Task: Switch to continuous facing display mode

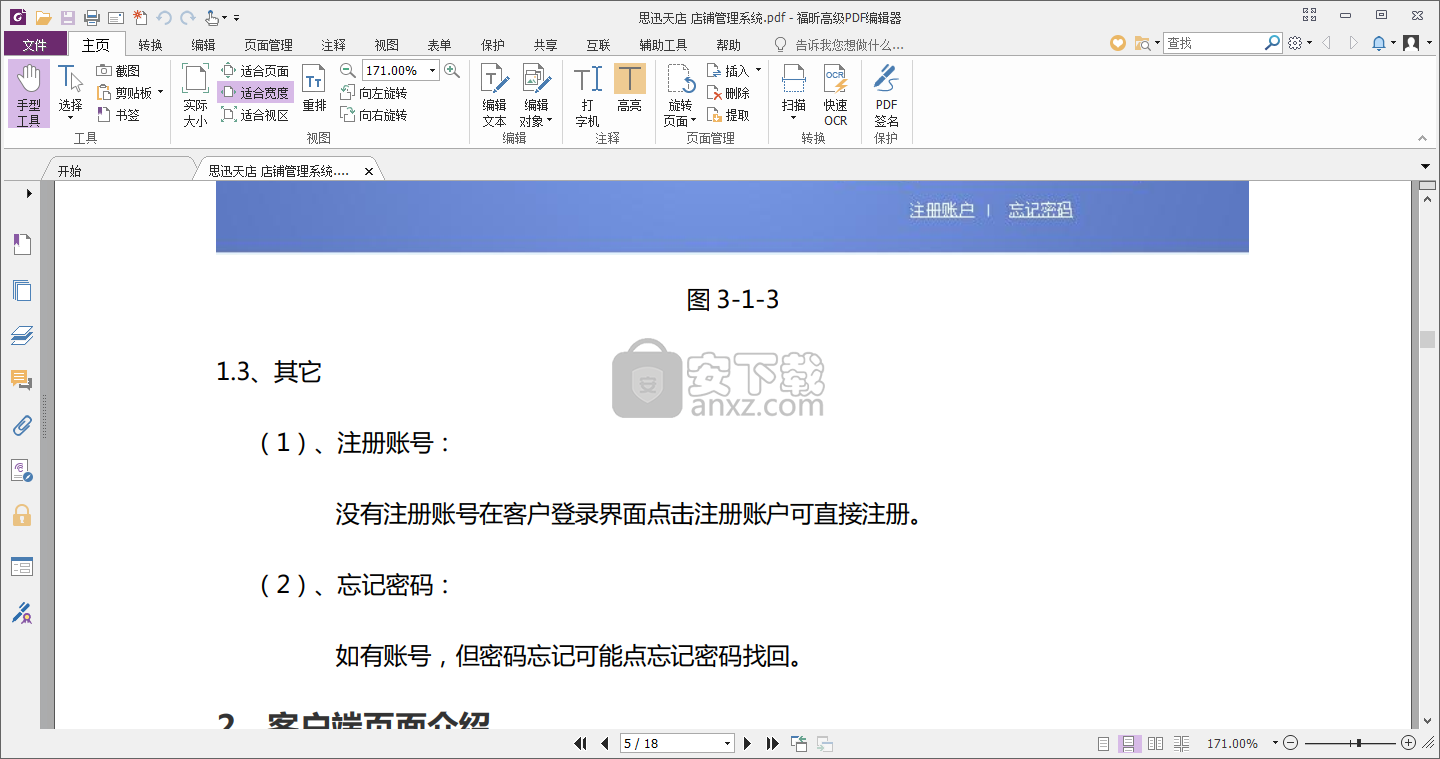Action: click(x=1181, y=743)
